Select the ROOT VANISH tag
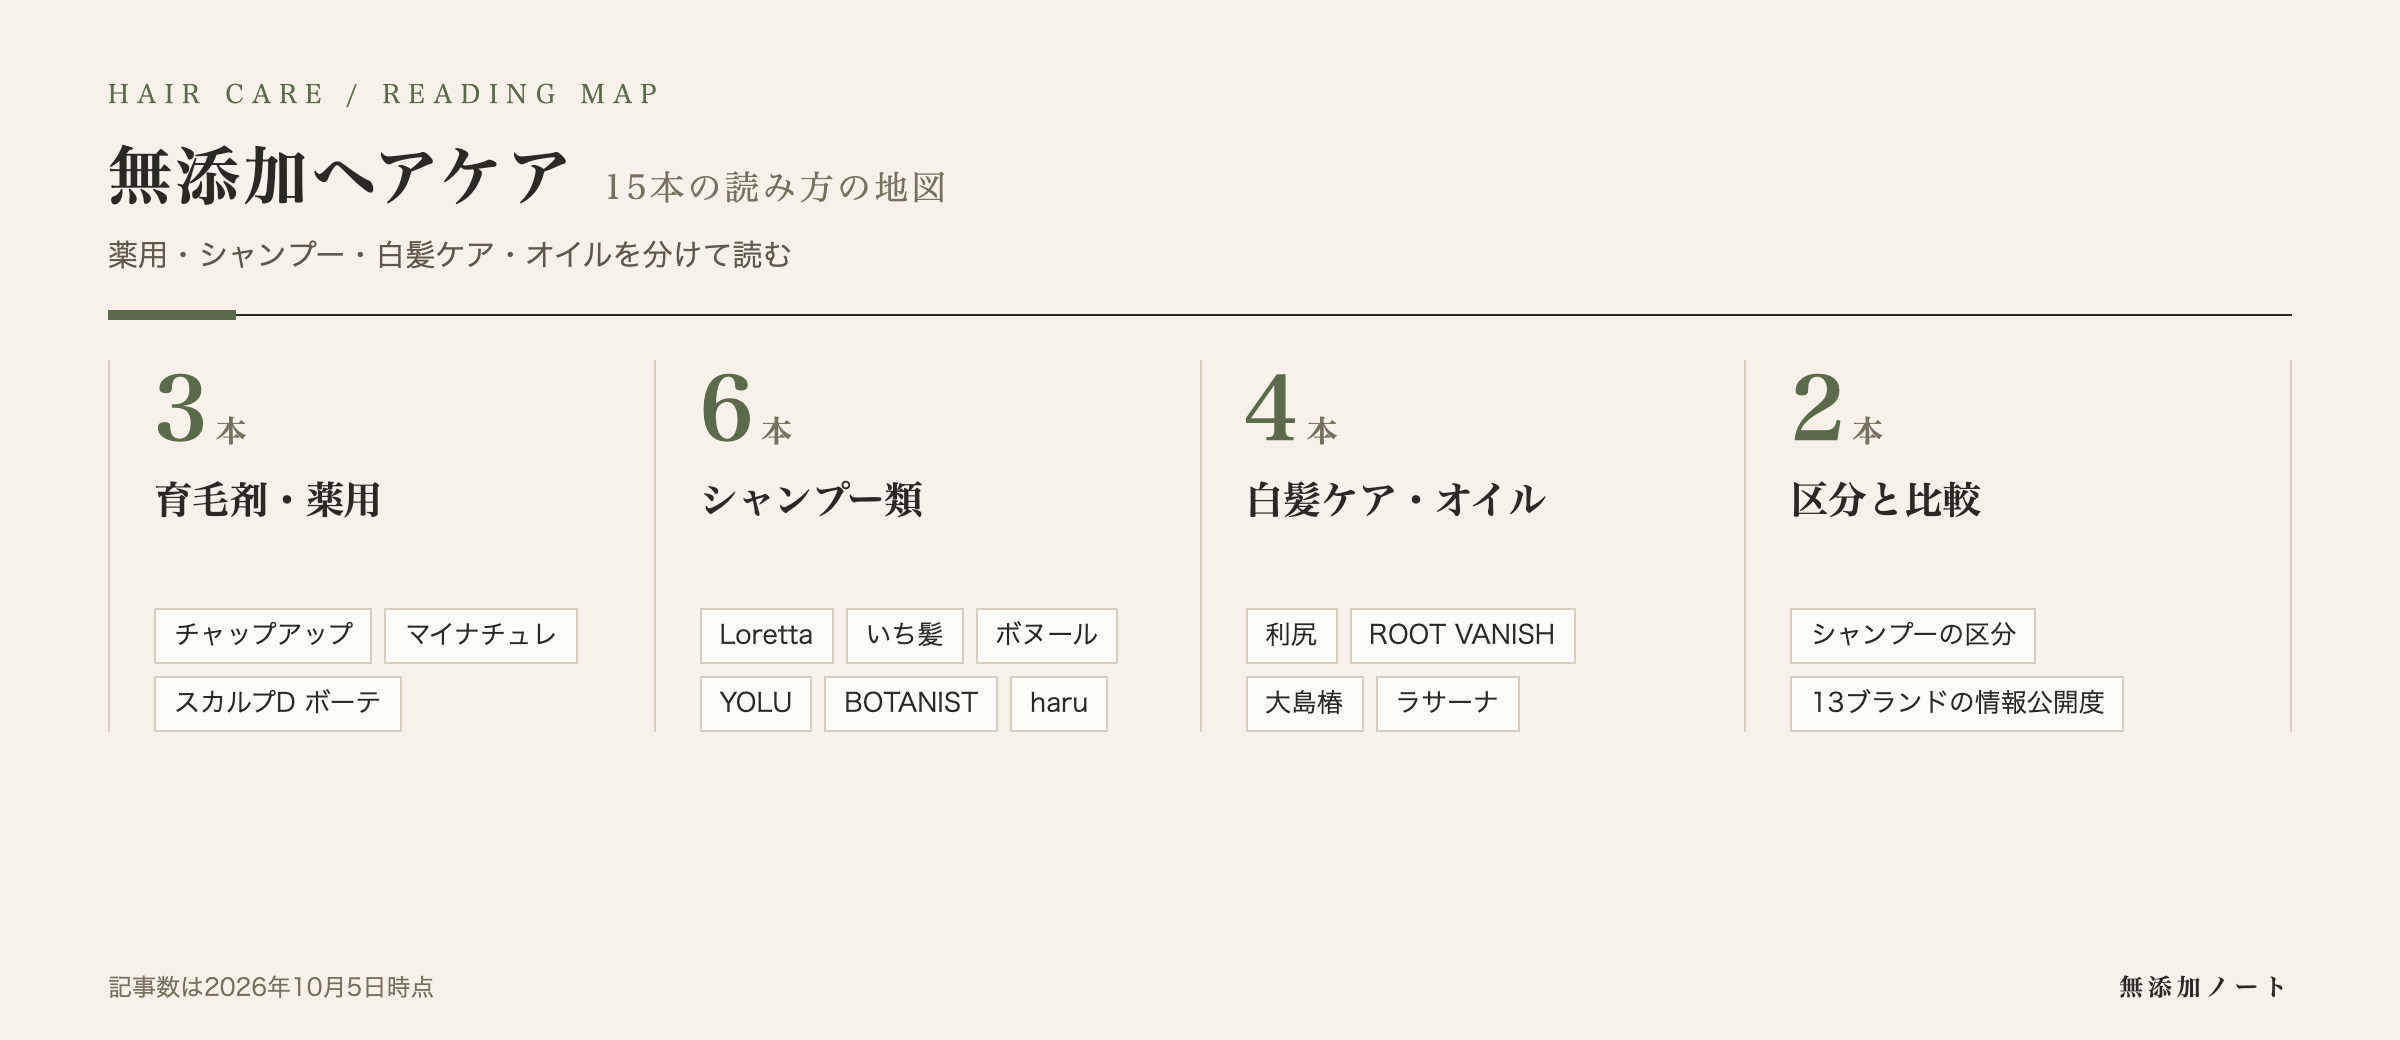 pyautogui.click(x=1462, y=635)
